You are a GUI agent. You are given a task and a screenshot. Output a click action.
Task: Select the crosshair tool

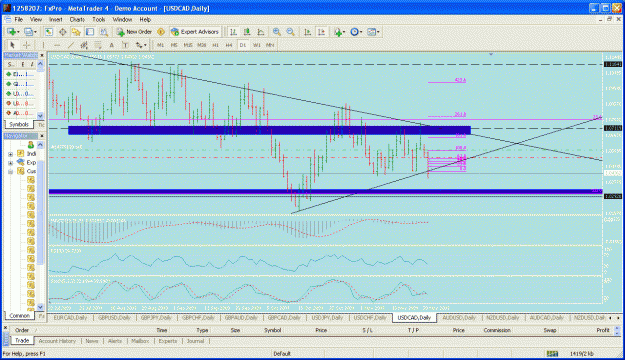click(26, 45)
